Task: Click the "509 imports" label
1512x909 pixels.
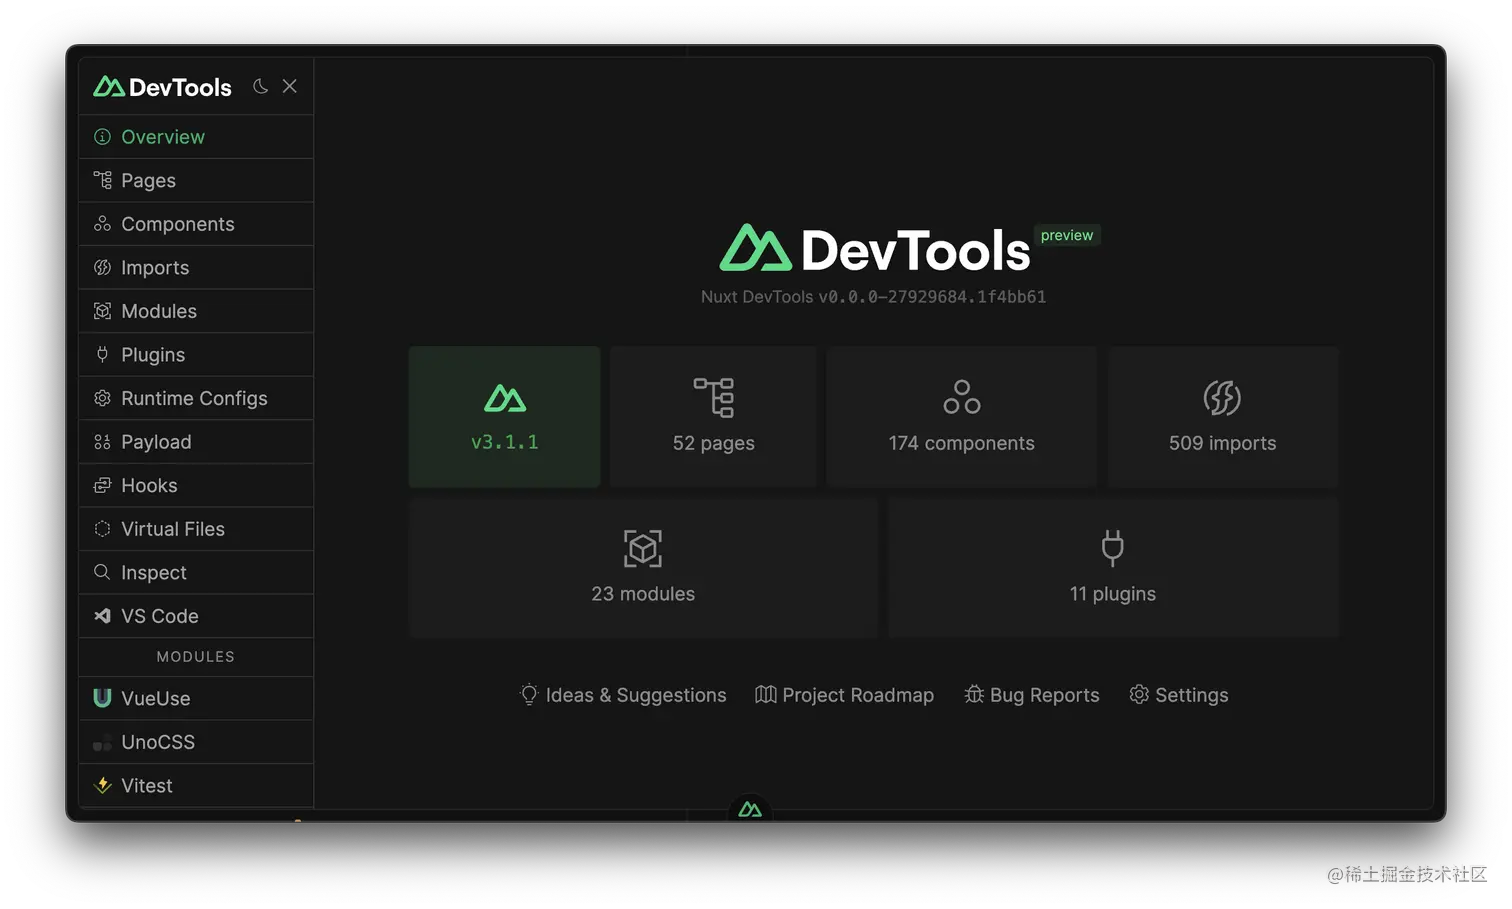Action: pos(1223,443)
